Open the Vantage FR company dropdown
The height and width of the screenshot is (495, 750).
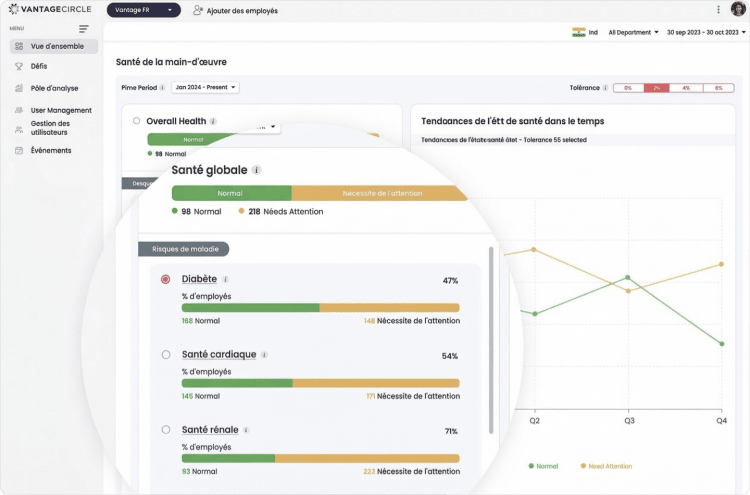(143, 10)
